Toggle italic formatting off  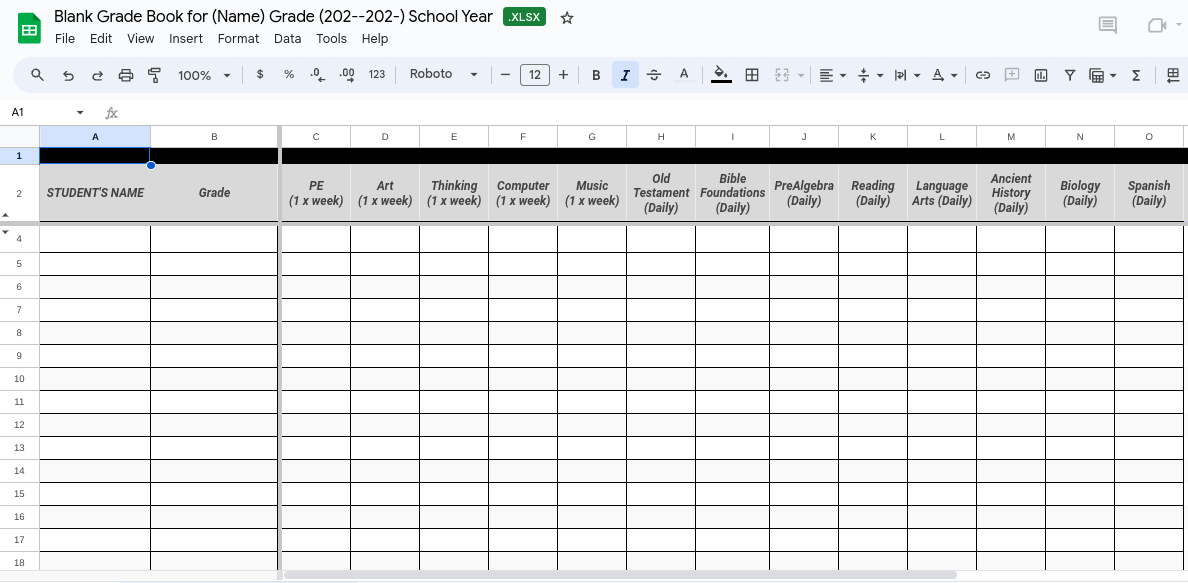tap(625, 75)
